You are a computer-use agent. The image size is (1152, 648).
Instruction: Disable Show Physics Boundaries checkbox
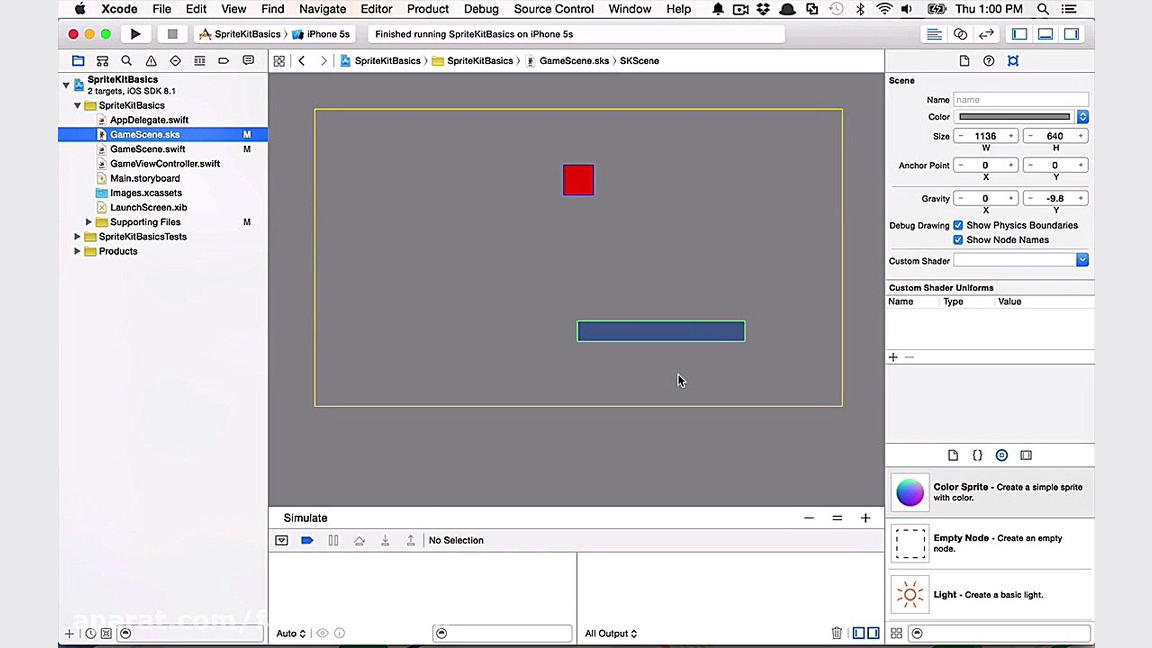click(958, 226)
